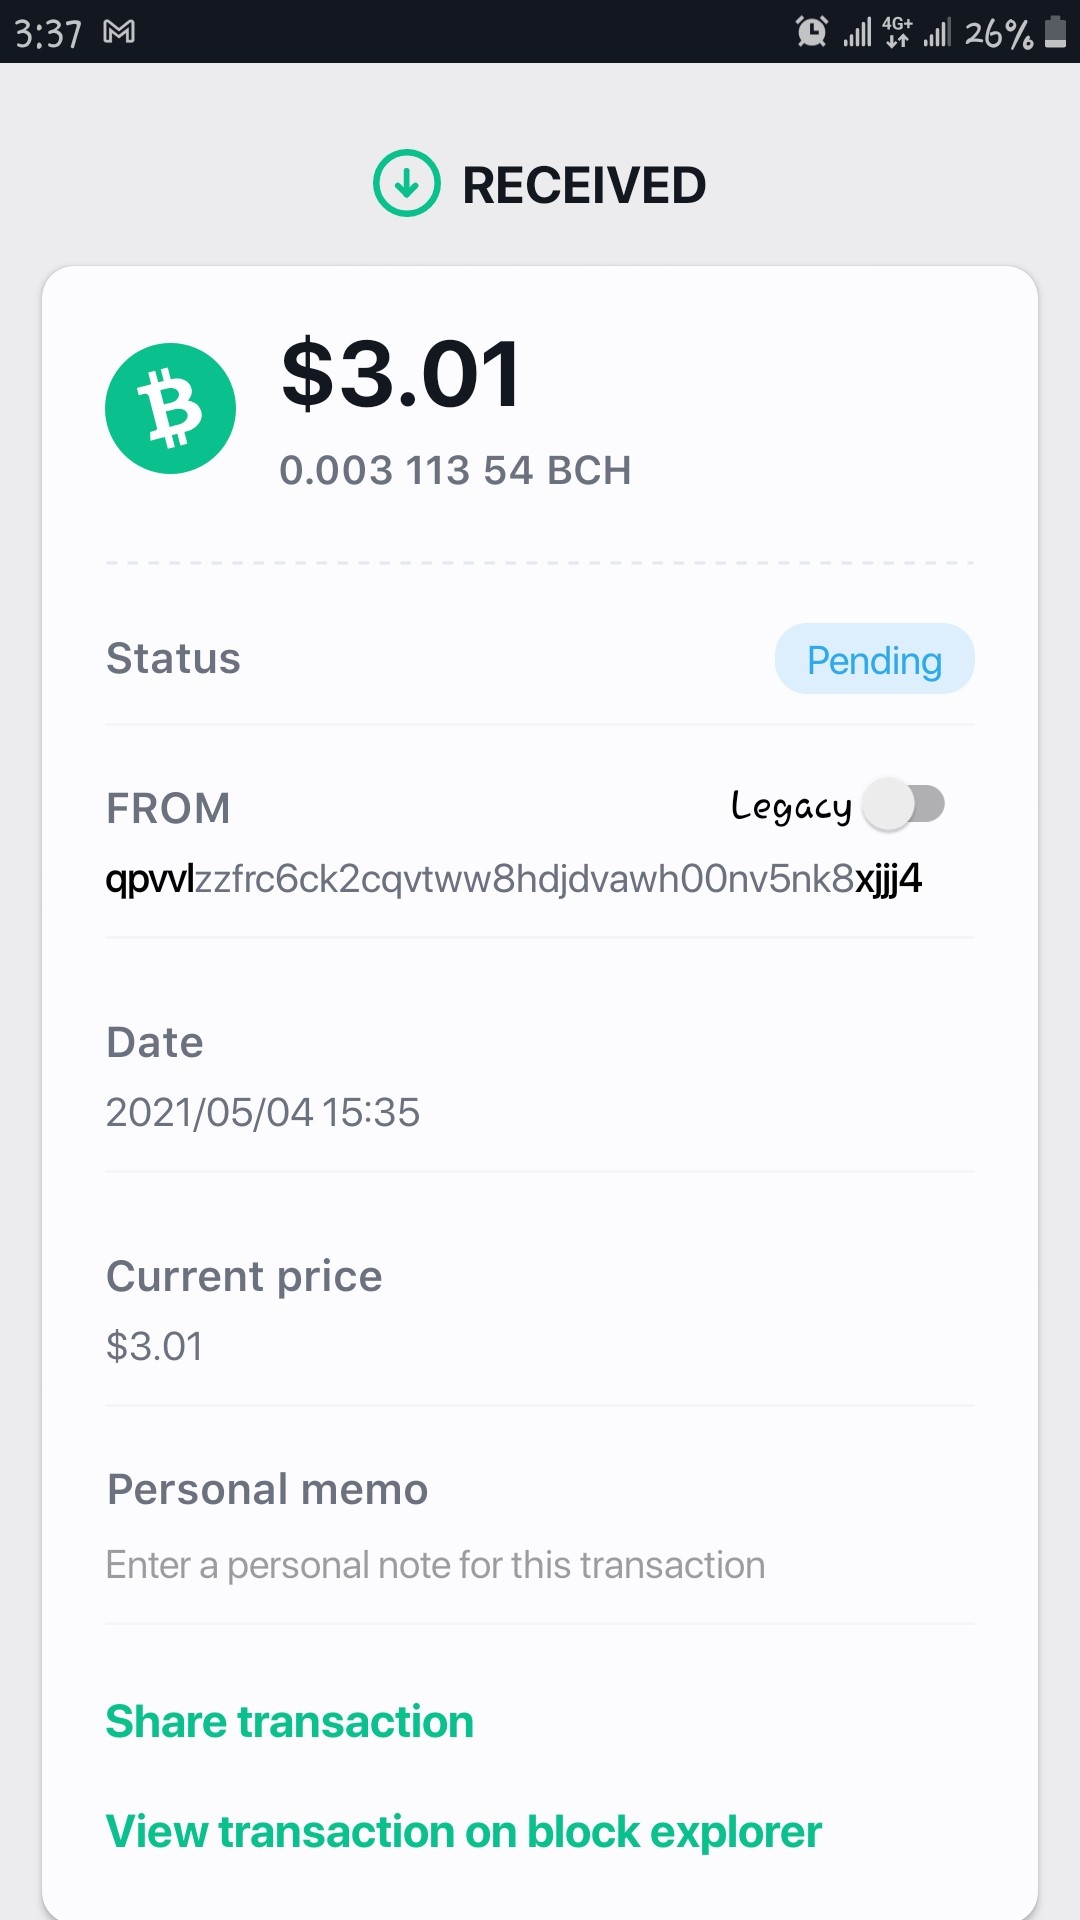Tap the RECEIVED title text
1080x1920 pixels.
(584, 185)
